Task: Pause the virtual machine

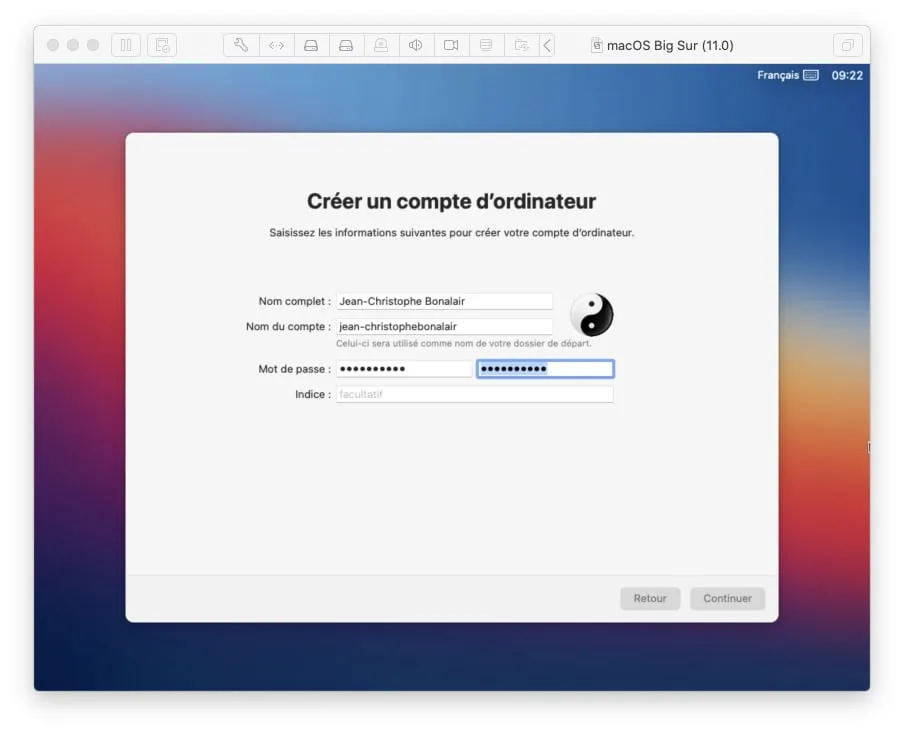Action: pos(125,44)
